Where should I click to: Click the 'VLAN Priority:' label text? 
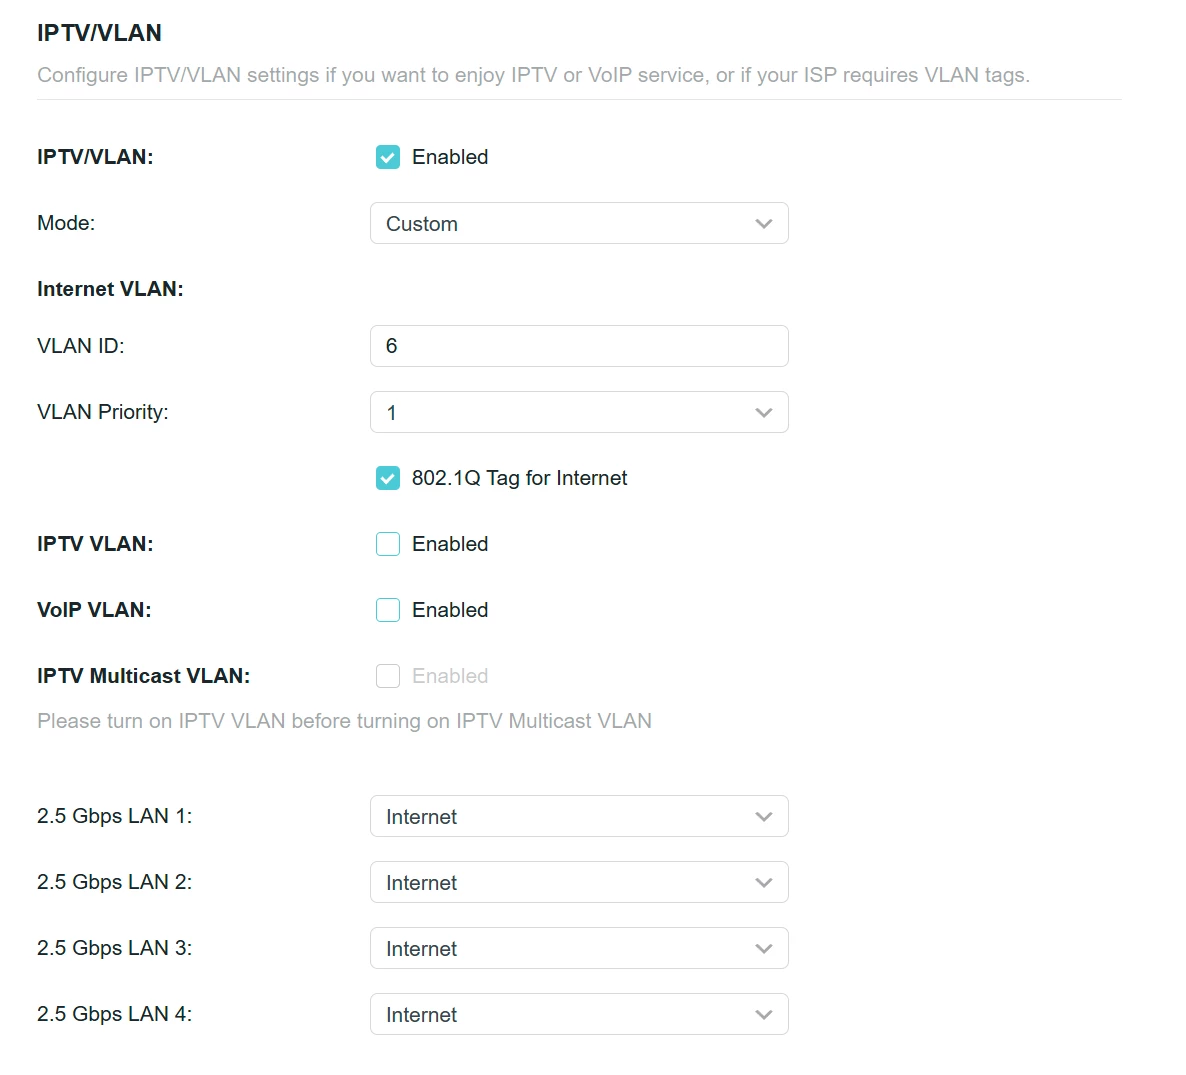[x=103, y=412]
